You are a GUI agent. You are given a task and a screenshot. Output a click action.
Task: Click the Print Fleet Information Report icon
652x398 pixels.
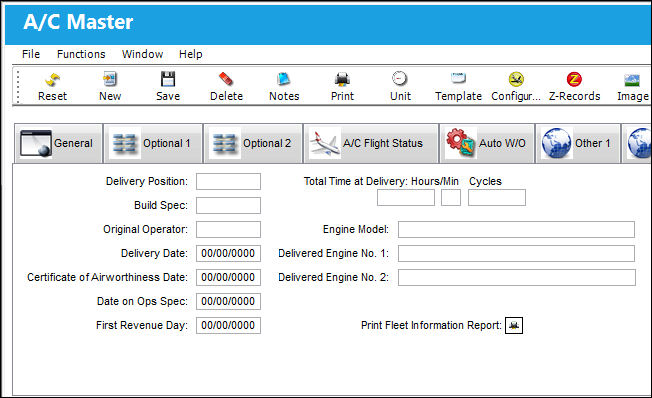514,325
